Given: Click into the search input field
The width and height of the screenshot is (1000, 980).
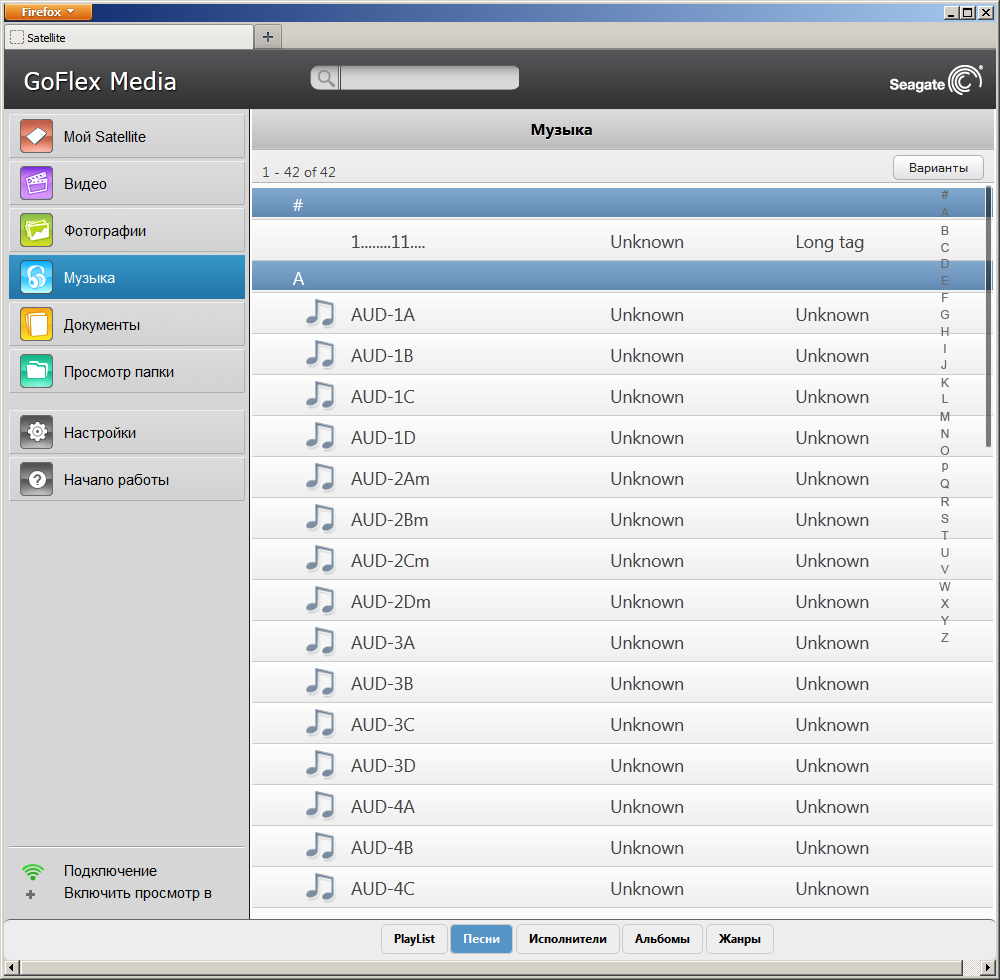Looking at the screenshot, I should tap(429, 78).
